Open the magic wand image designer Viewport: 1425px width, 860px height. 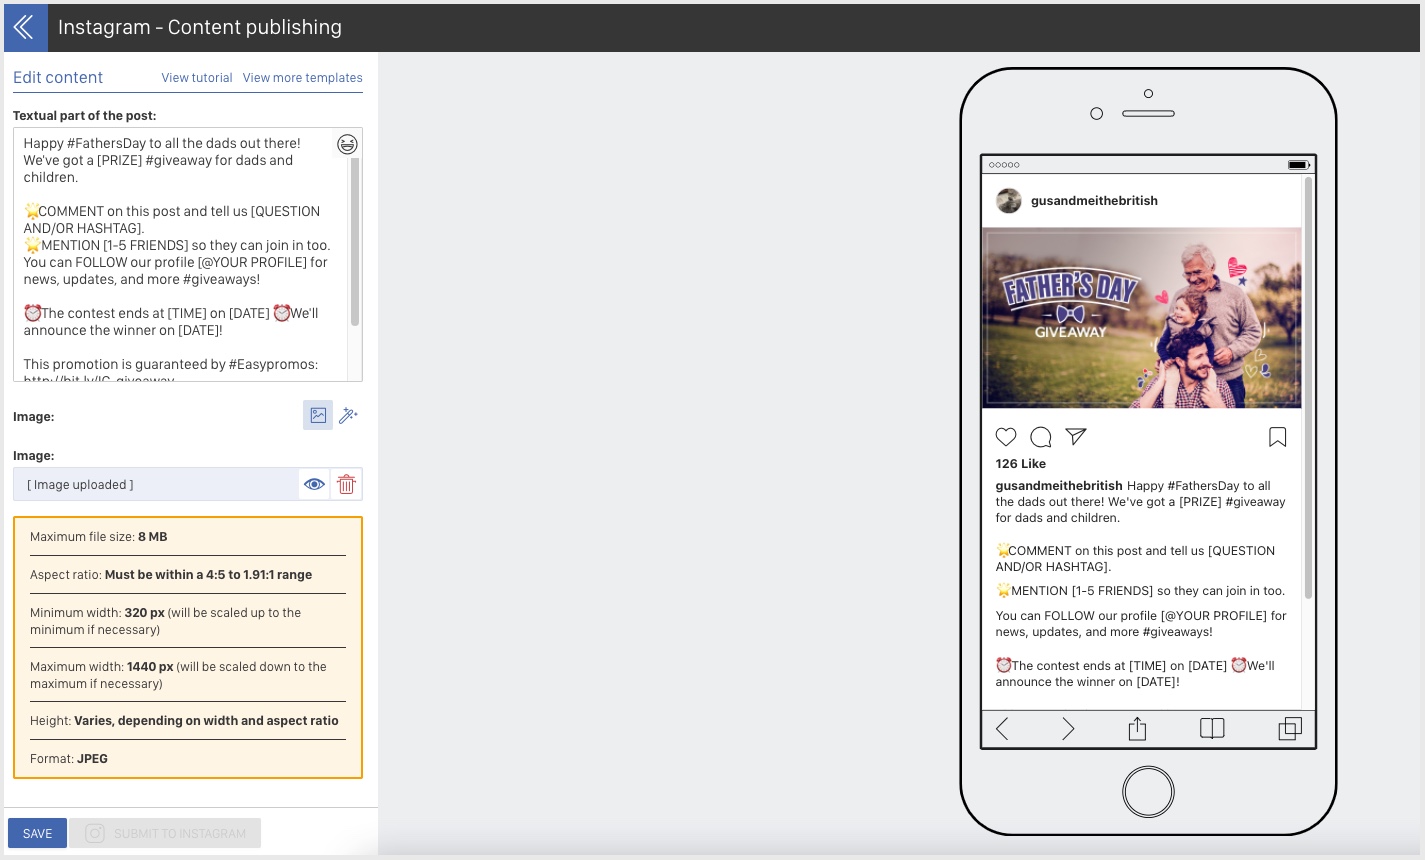tap(348, 415)
